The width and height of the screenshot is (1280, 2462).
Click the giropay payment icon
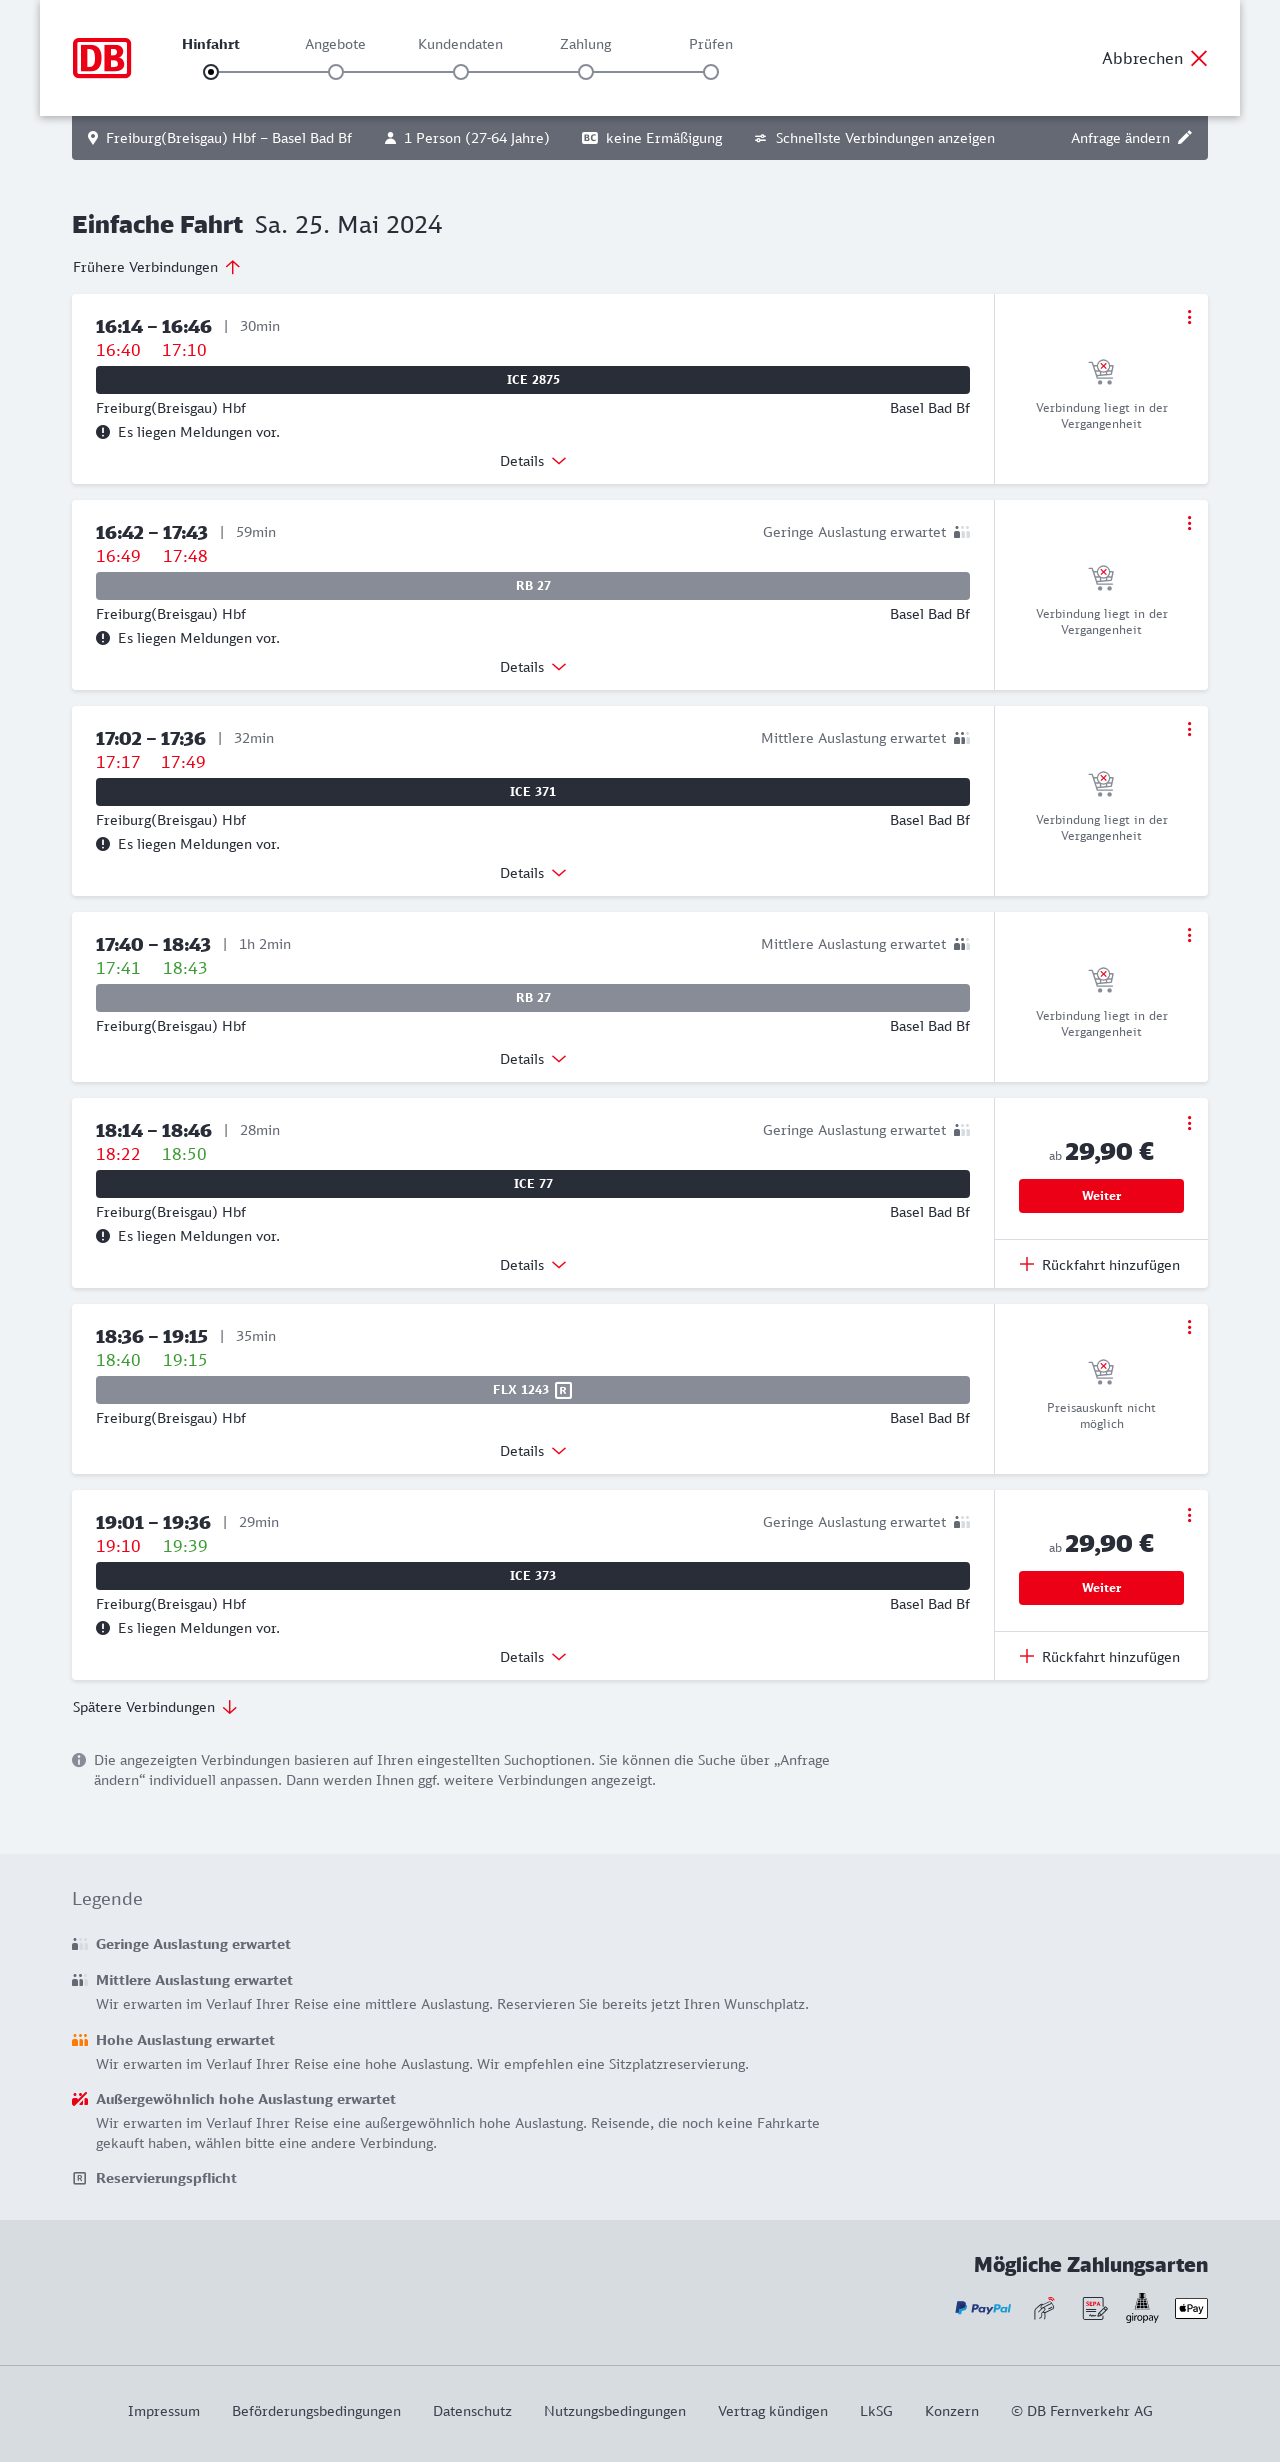click(1142, 2308)
